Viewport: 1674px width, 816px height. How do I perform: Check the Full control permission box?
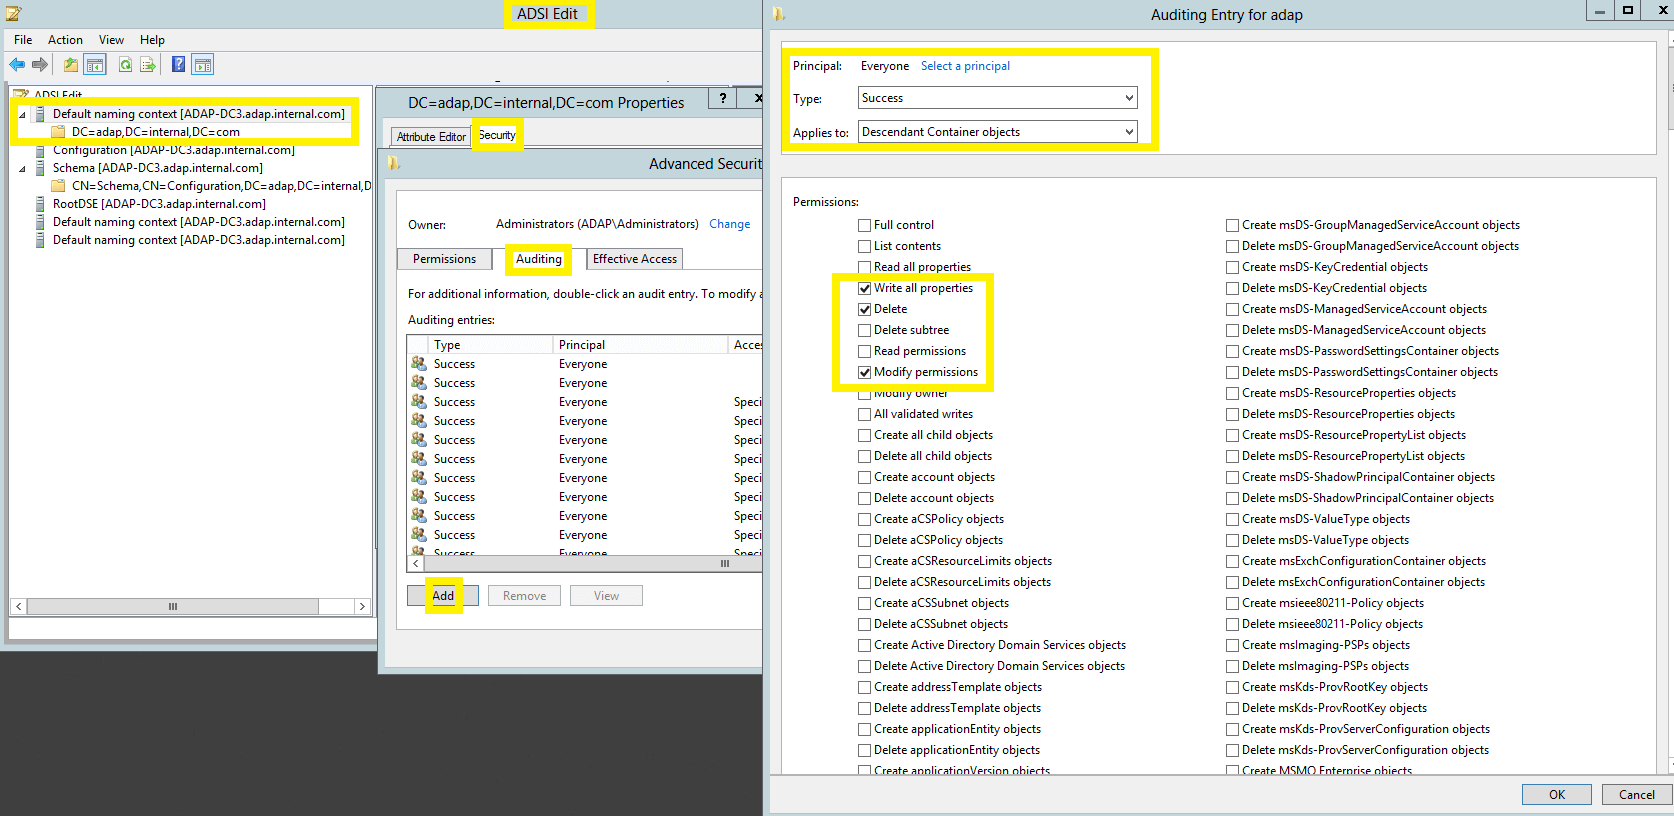(x=864, y=225)
